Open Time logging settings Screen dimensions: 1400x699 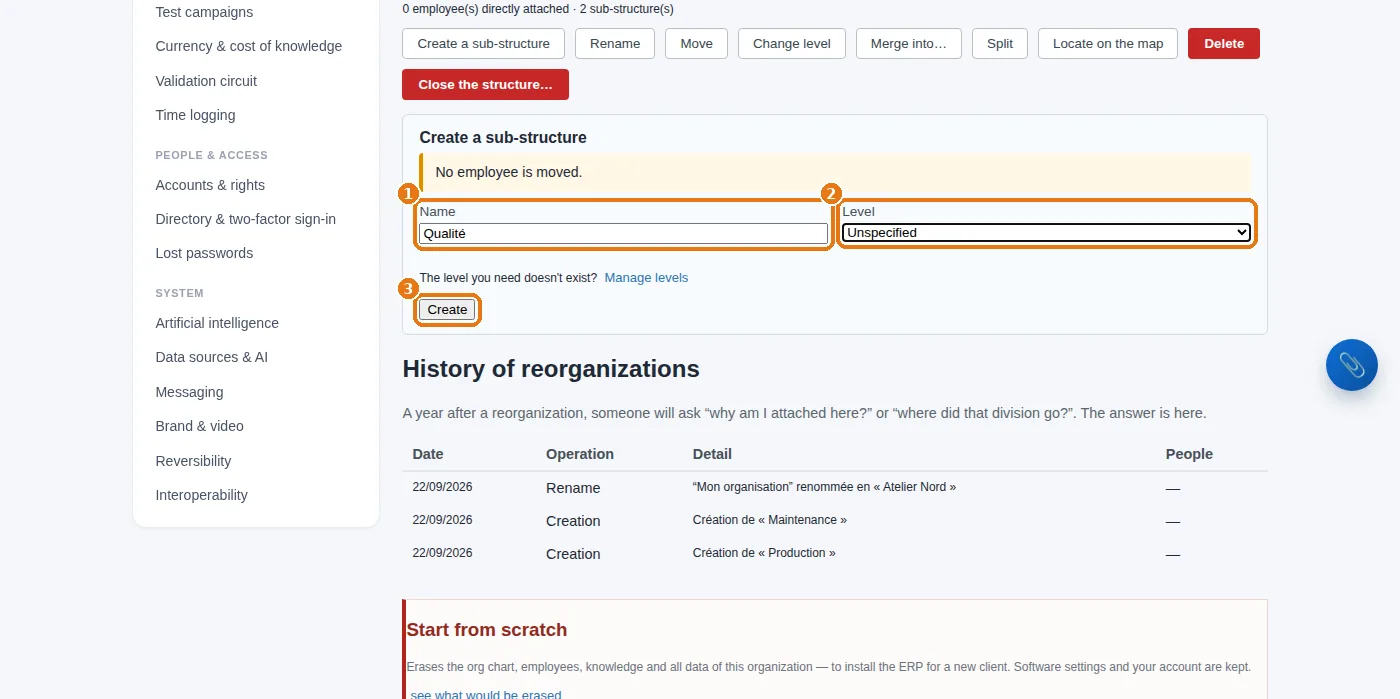click(196, 115)
